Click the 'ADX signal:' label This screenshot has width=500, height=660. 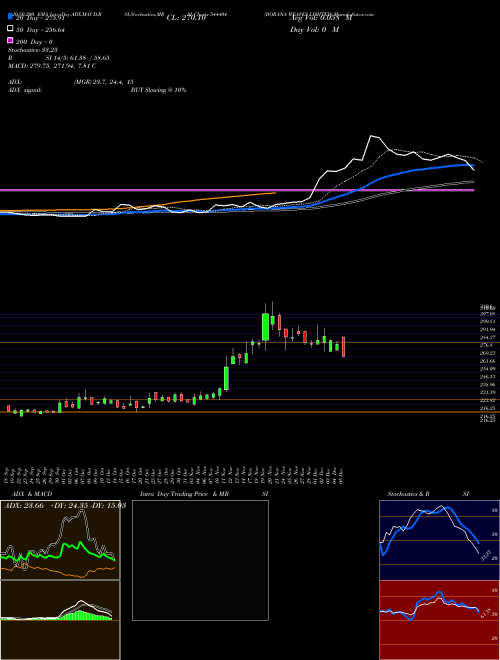coord(25,90)
